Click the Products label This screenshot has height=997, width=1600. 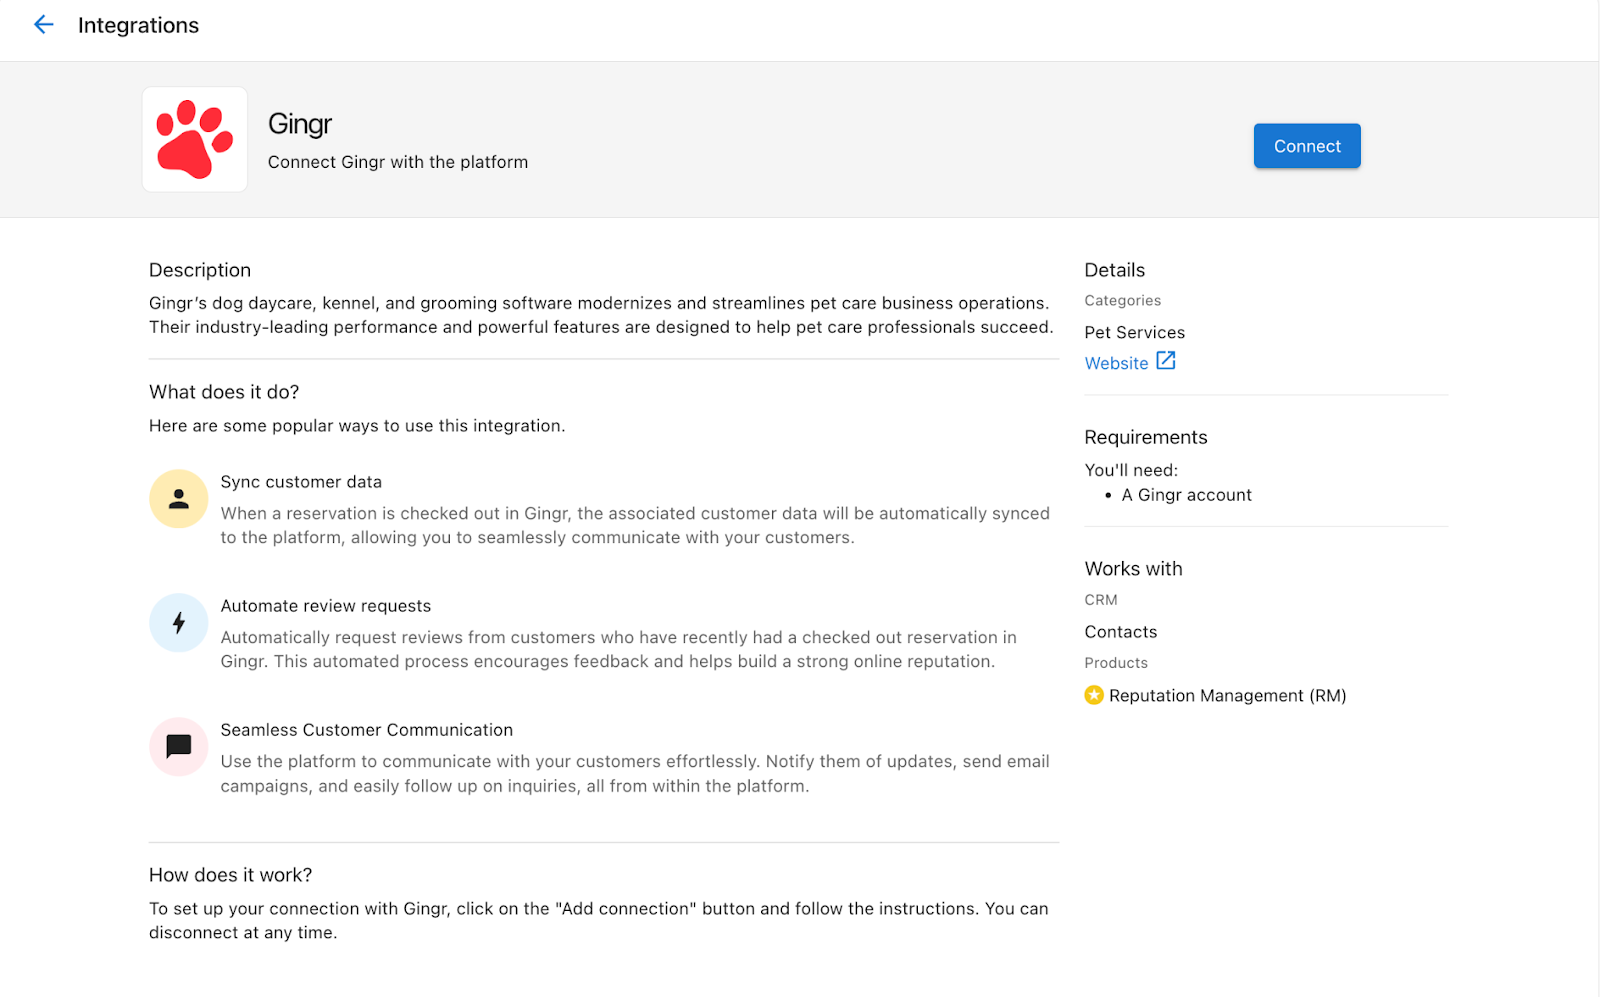tap(1116, 662)
